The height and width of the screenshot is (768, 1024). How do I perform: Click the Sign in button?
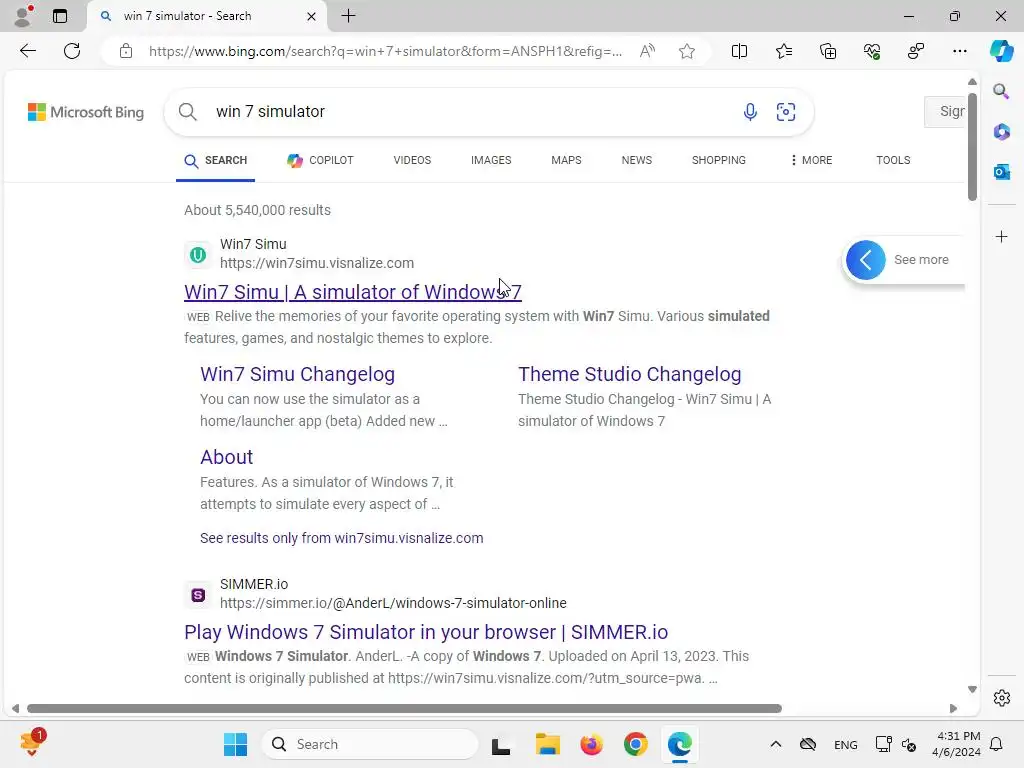(945, 112)
